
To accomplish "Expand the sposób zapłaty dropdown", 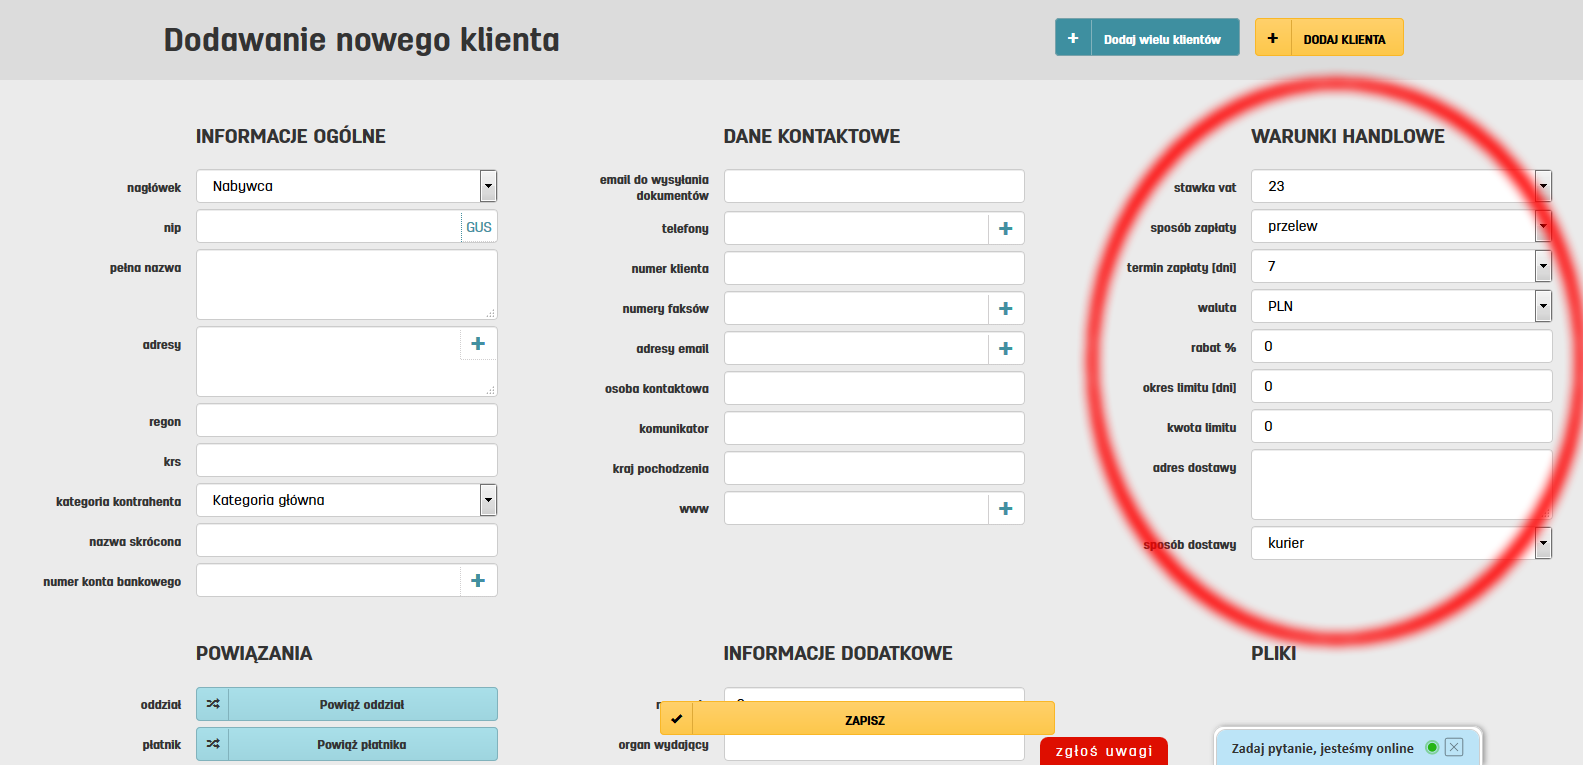I will point(1542,226).
